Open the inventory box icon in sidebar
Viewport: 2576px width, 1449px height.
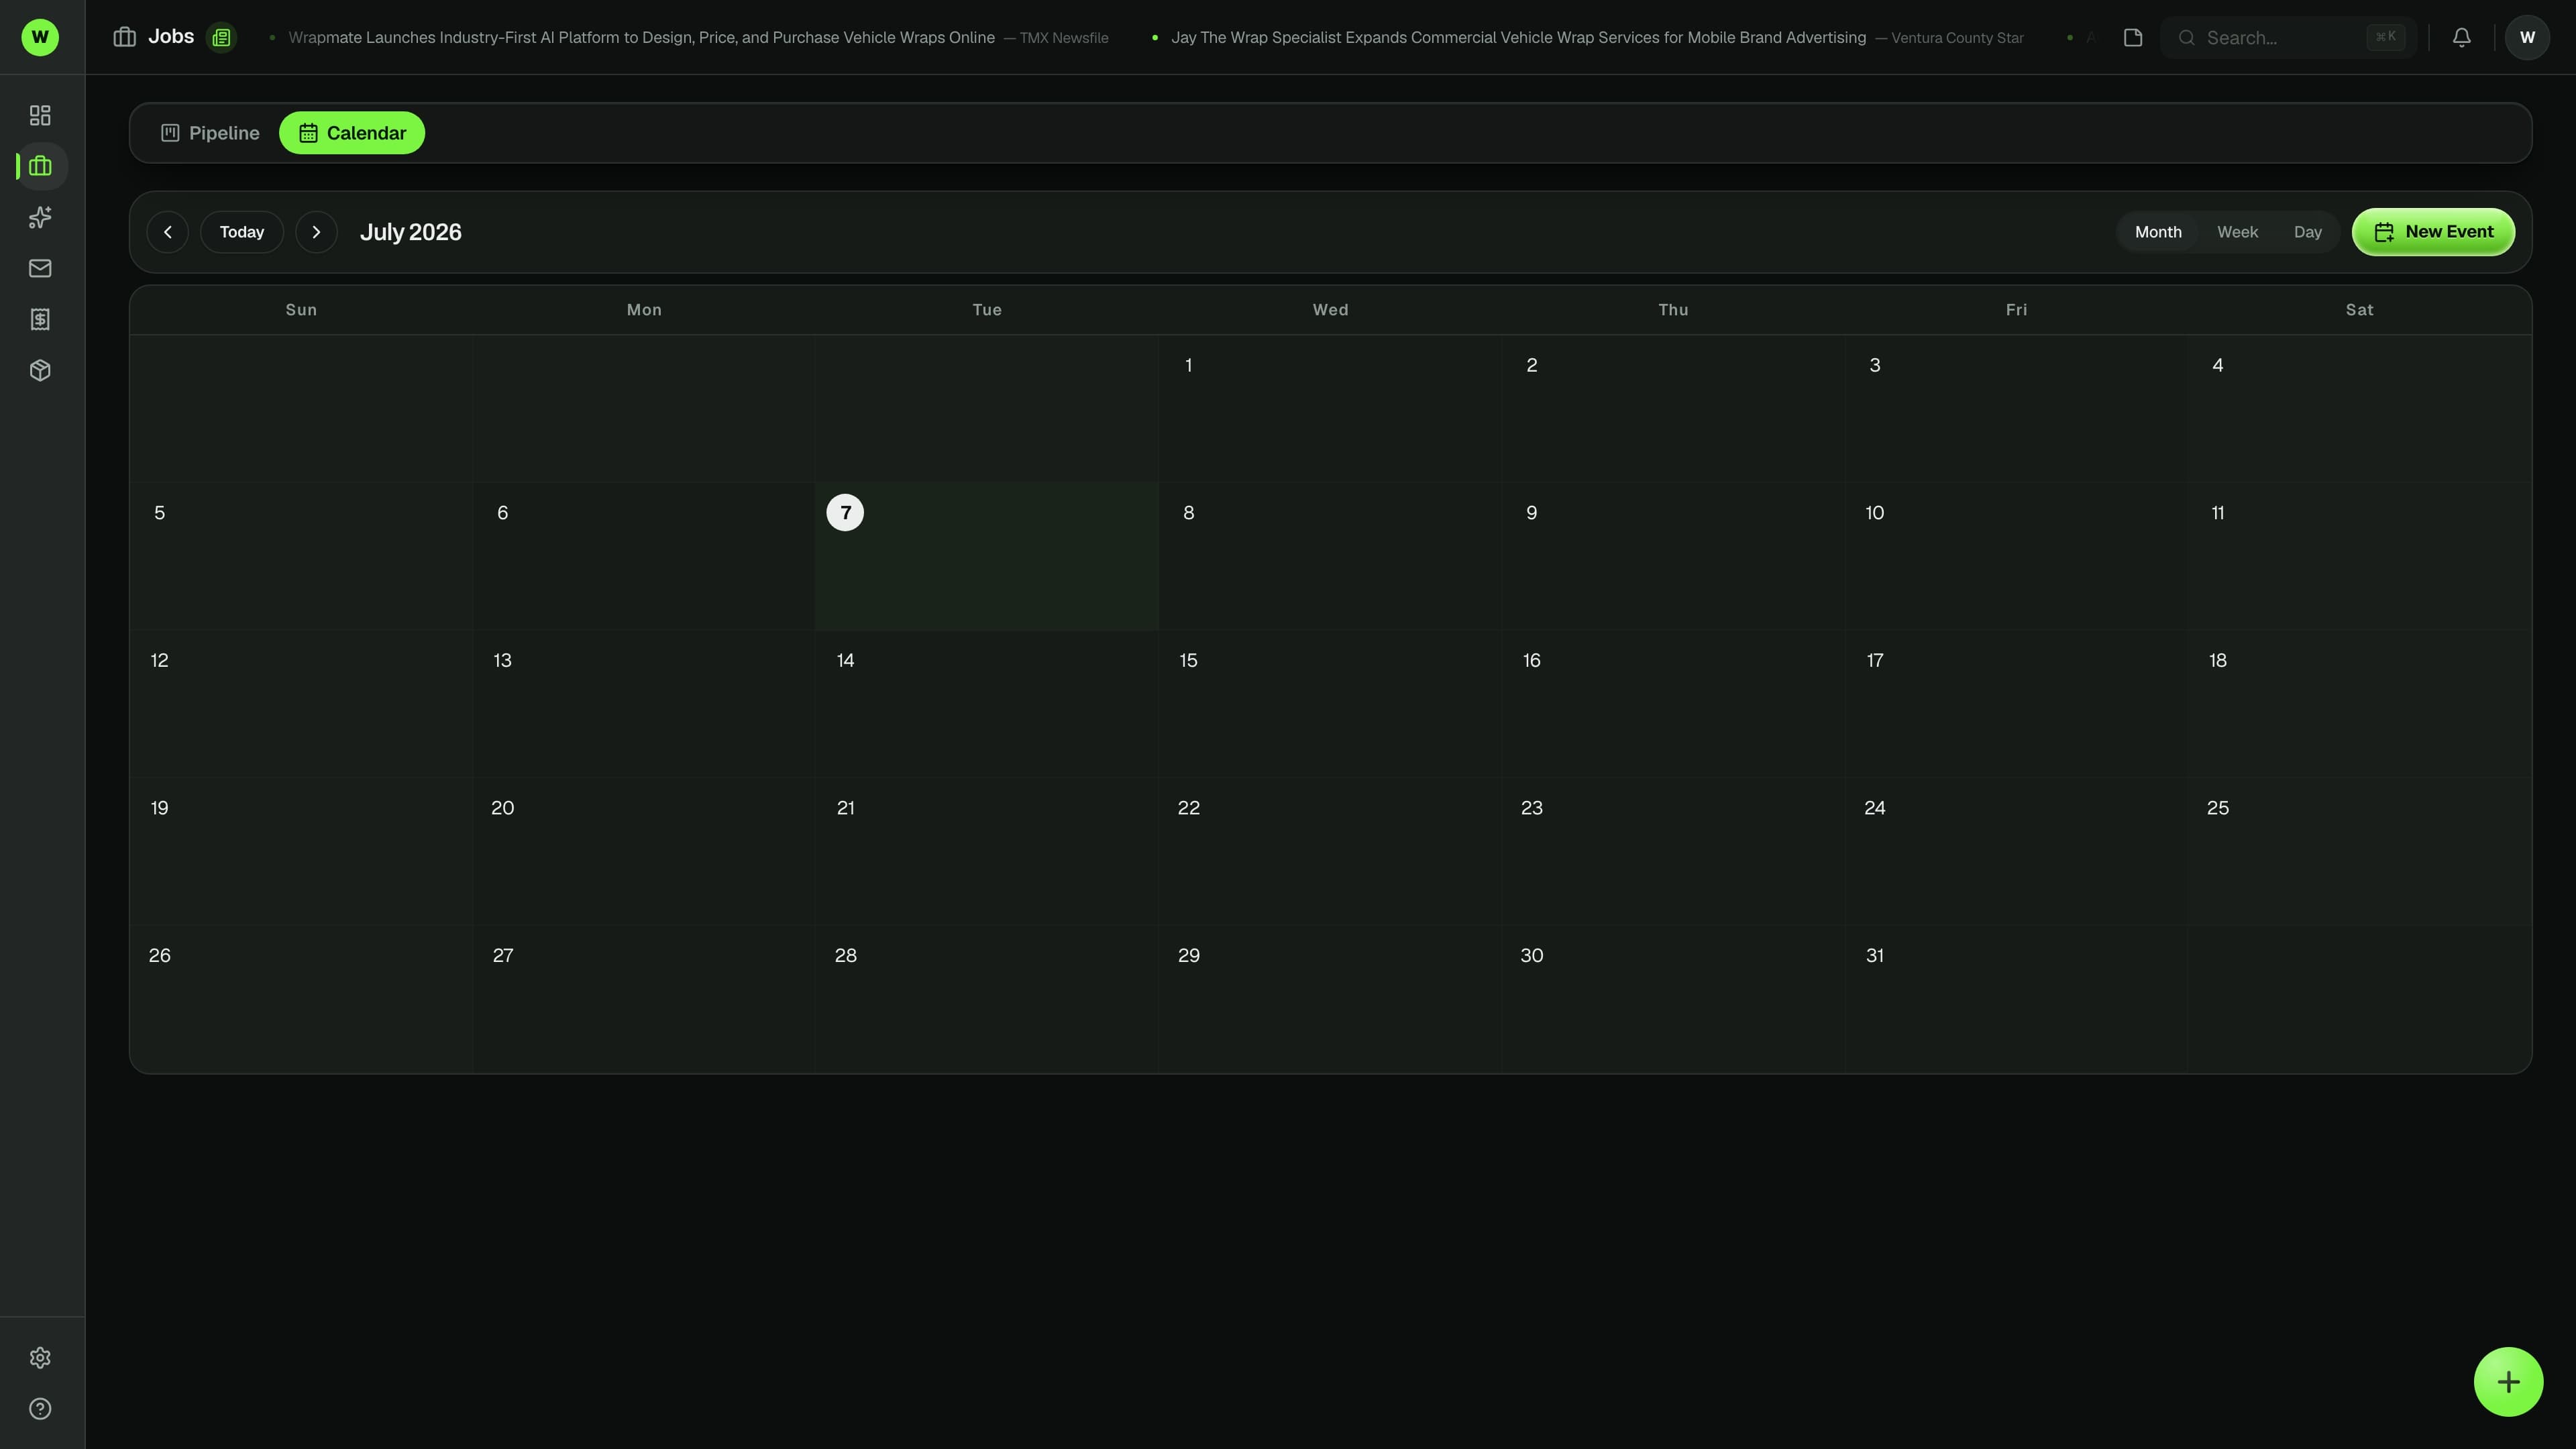coord(40,370)
